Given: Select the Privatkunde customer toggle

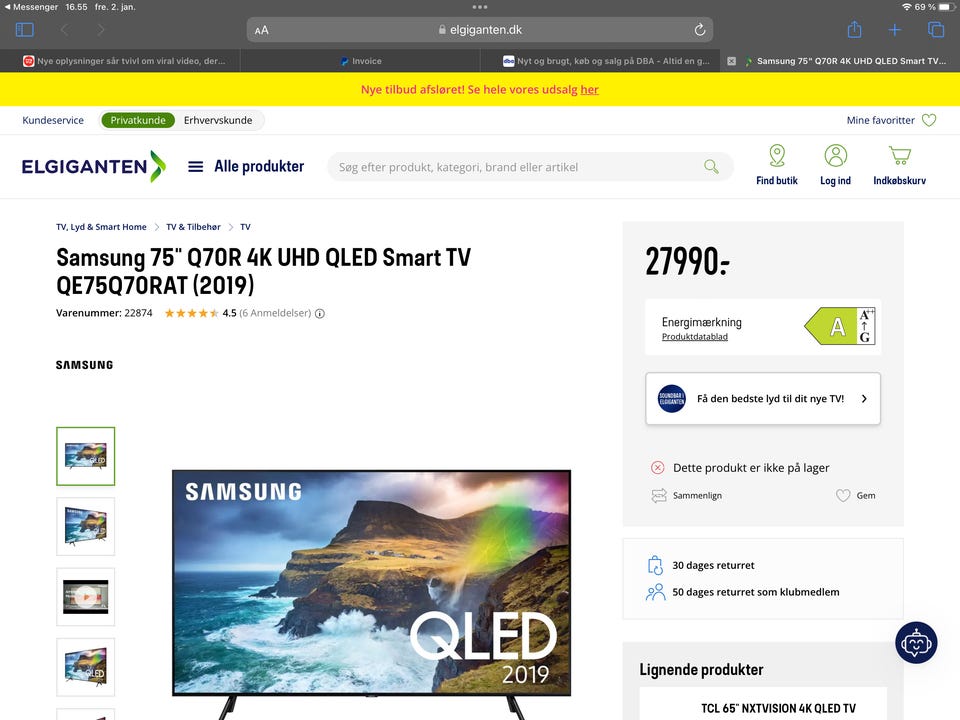Looking at the screenshot, I should point(138,120).
